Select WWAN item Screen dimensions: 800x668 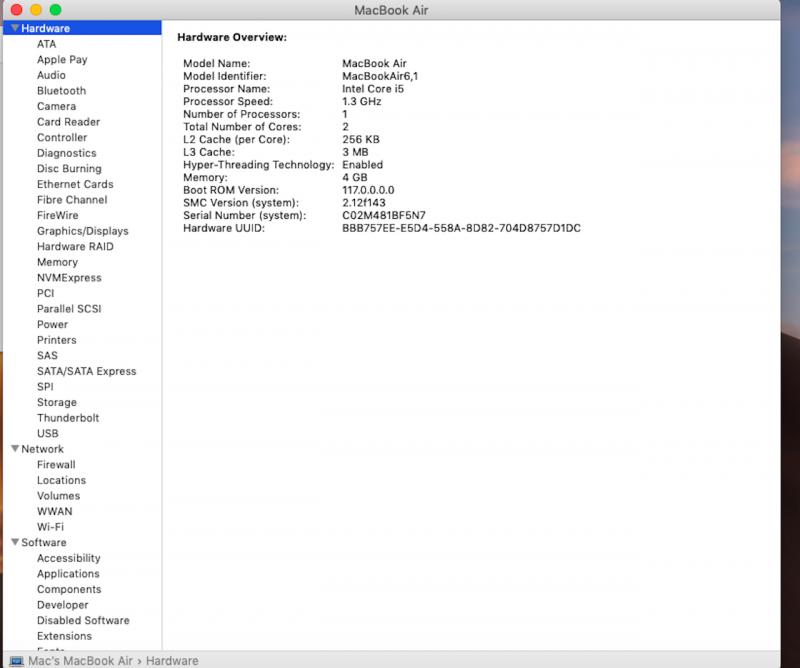[x=55, y=511]
